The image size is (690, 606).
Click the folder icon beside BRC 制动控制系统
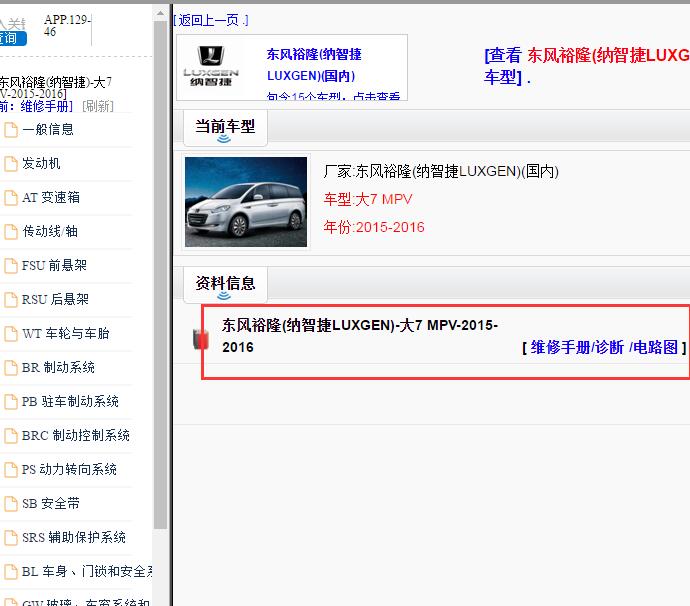pos(11,436)
